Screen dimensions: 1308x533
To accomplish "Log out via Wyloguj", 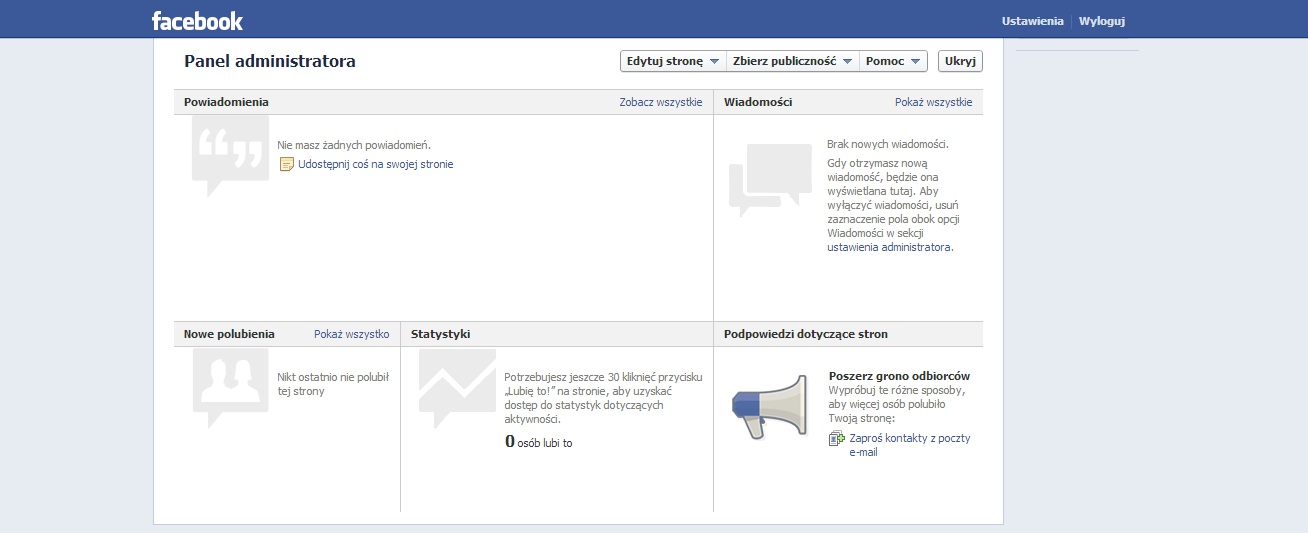I will pyautogui.click(x=1102, y=21).
